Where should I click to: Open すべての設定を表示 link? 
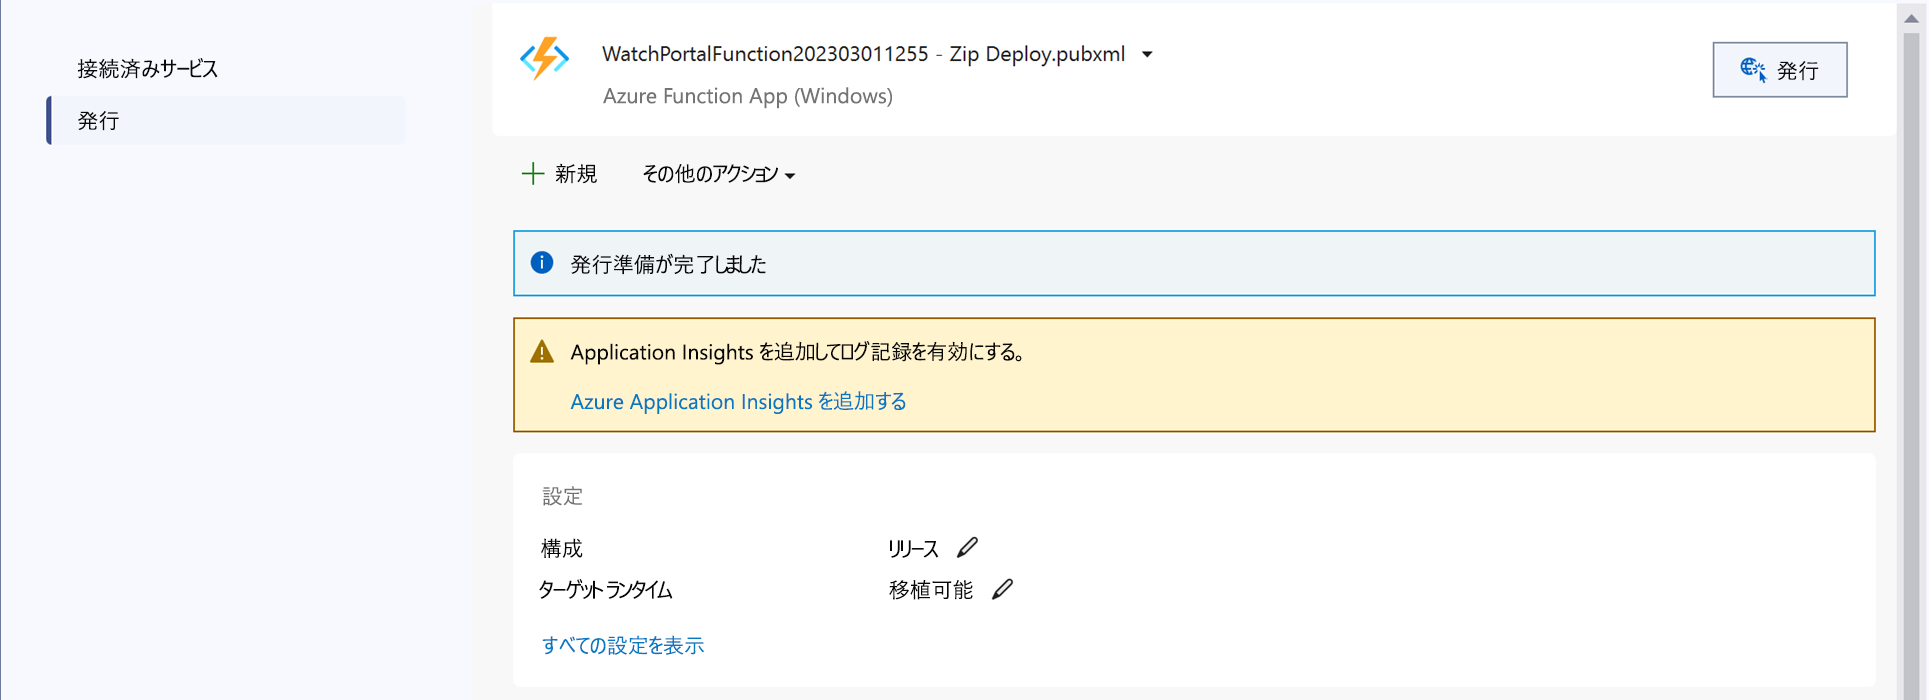[x=622, y=646]
